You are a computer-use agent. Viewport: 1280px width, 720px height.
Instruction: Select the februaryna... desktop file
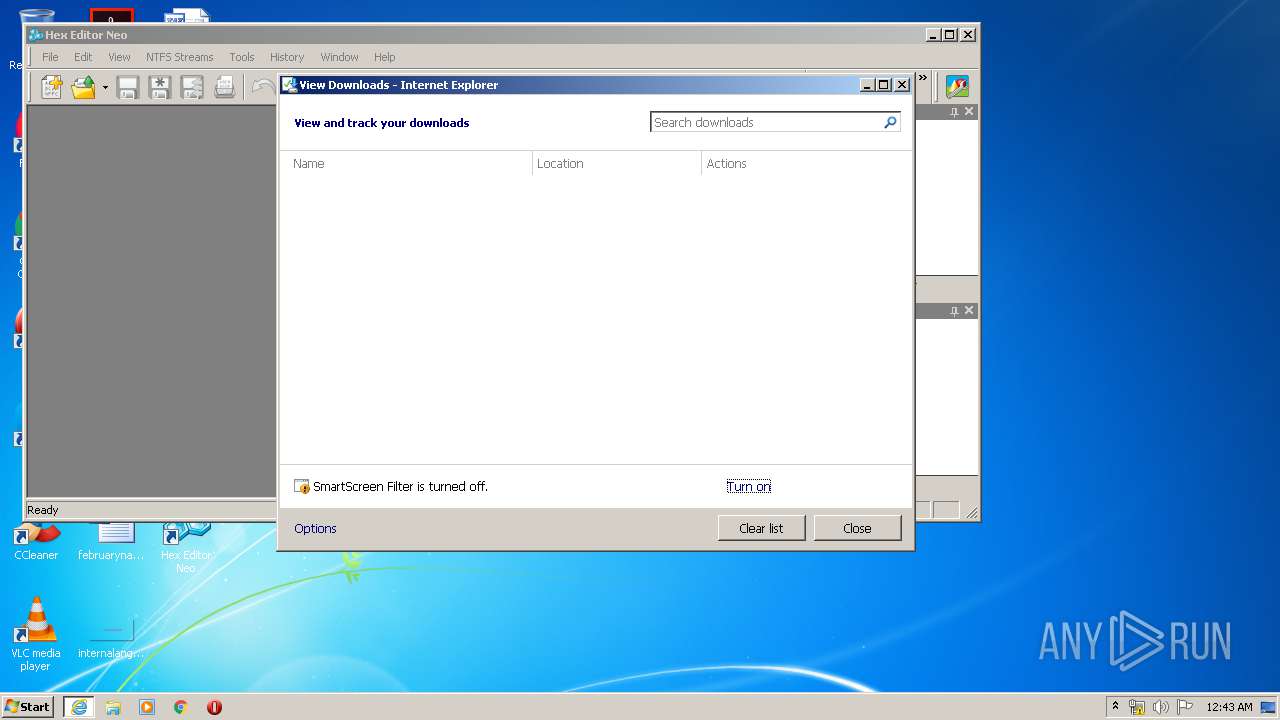pos(111,541)
